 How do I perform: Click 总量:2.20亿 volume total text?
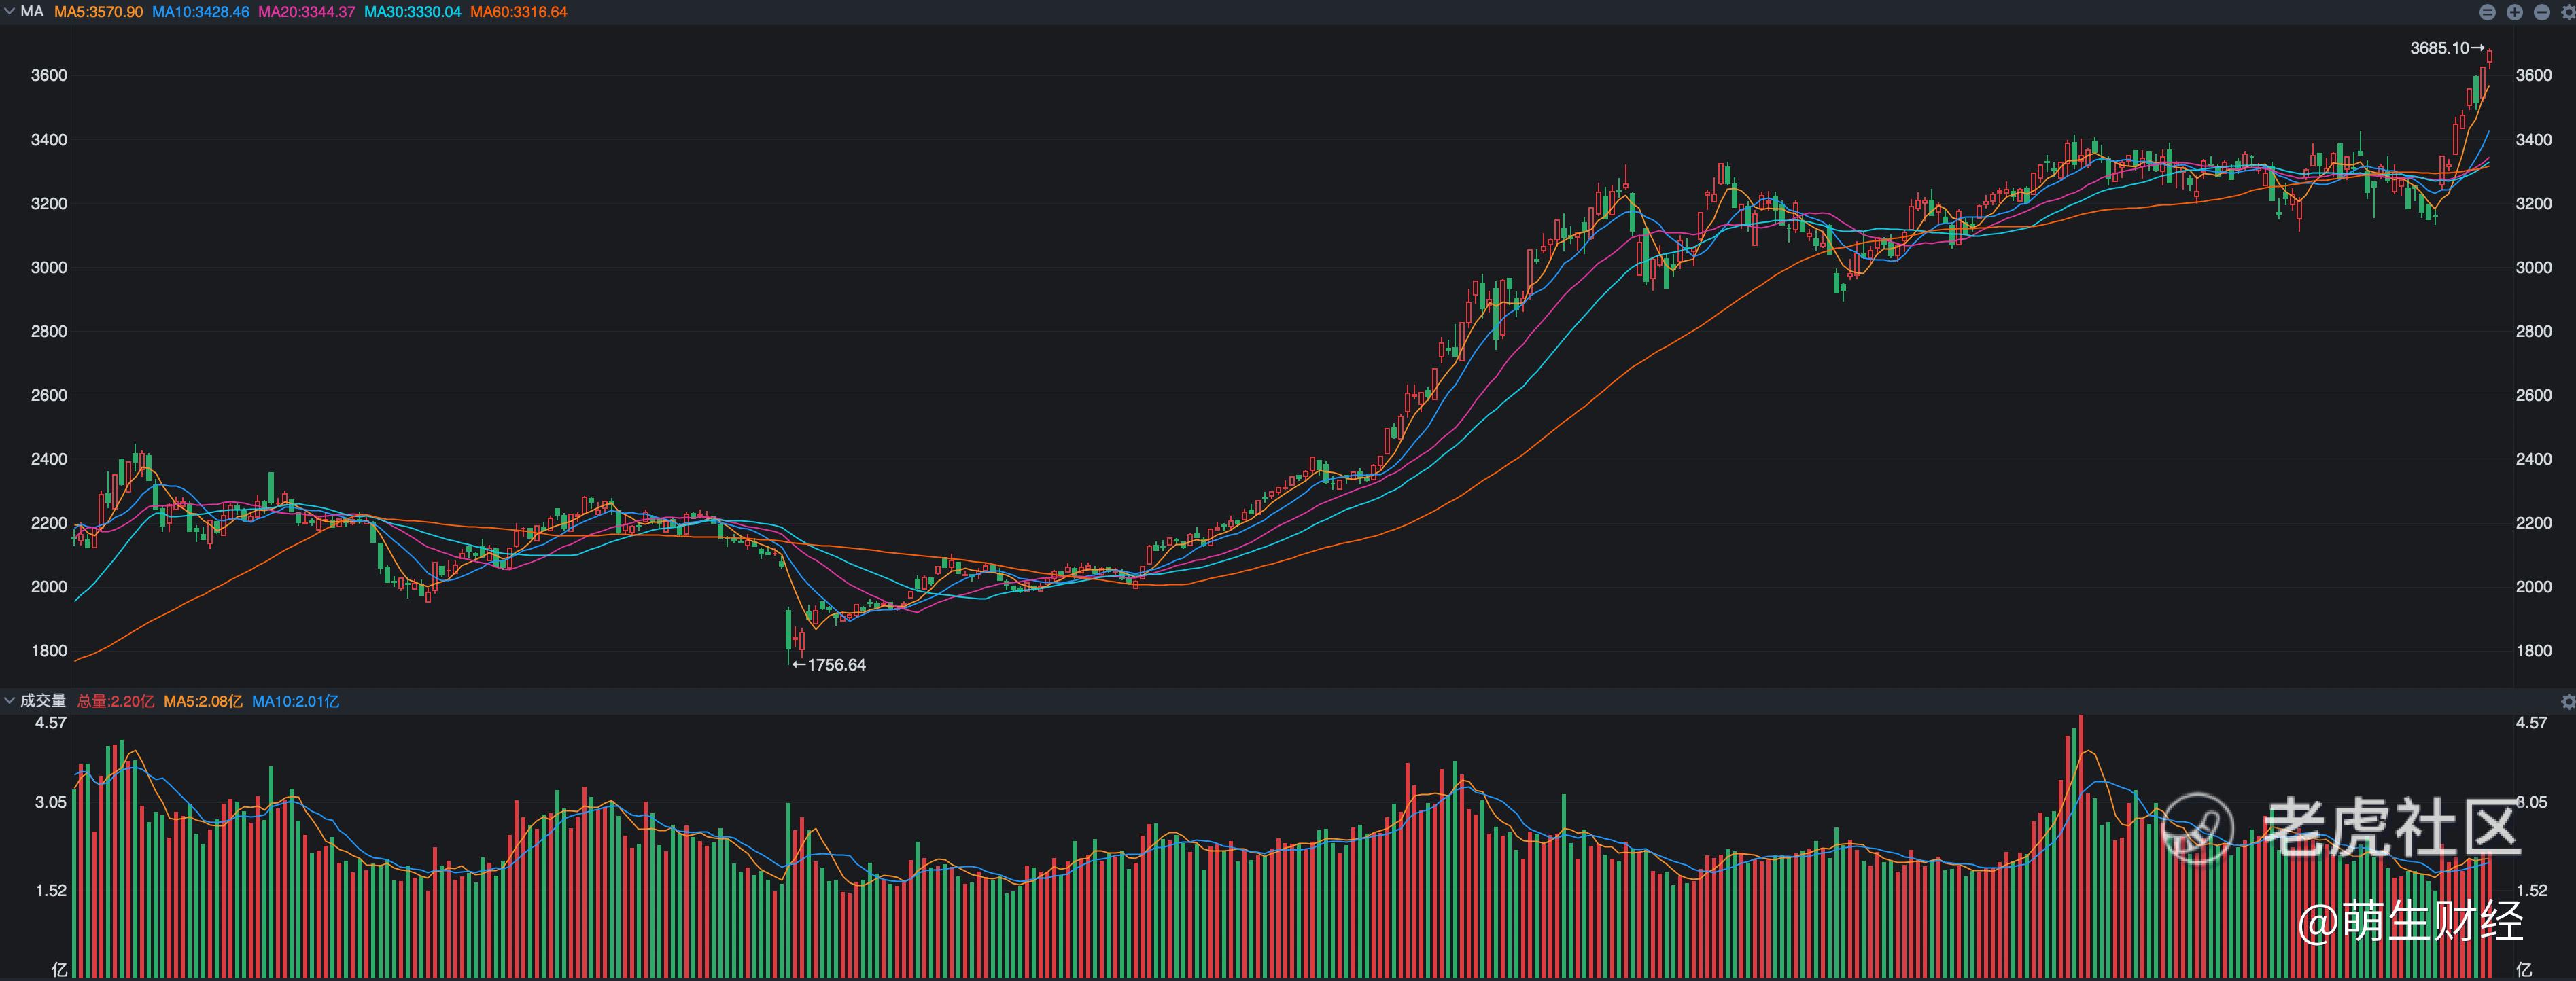point(116,701)
